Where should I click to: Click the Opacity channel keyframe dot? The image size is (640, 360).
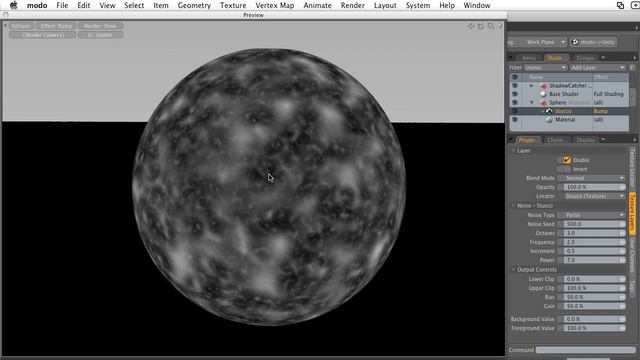click(x=560, y=187)
